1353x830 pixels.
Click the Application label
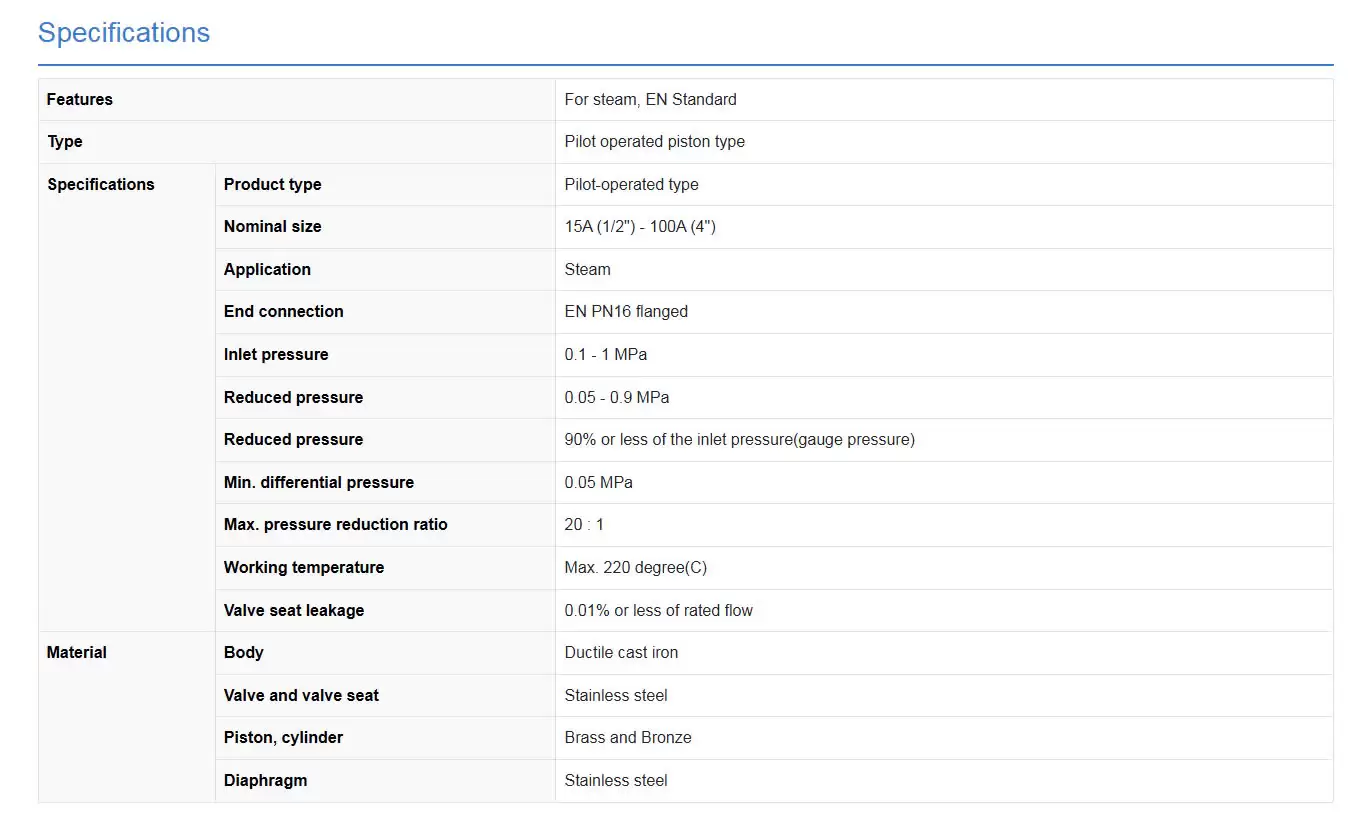pyautogui.click(x=267, y=269)
